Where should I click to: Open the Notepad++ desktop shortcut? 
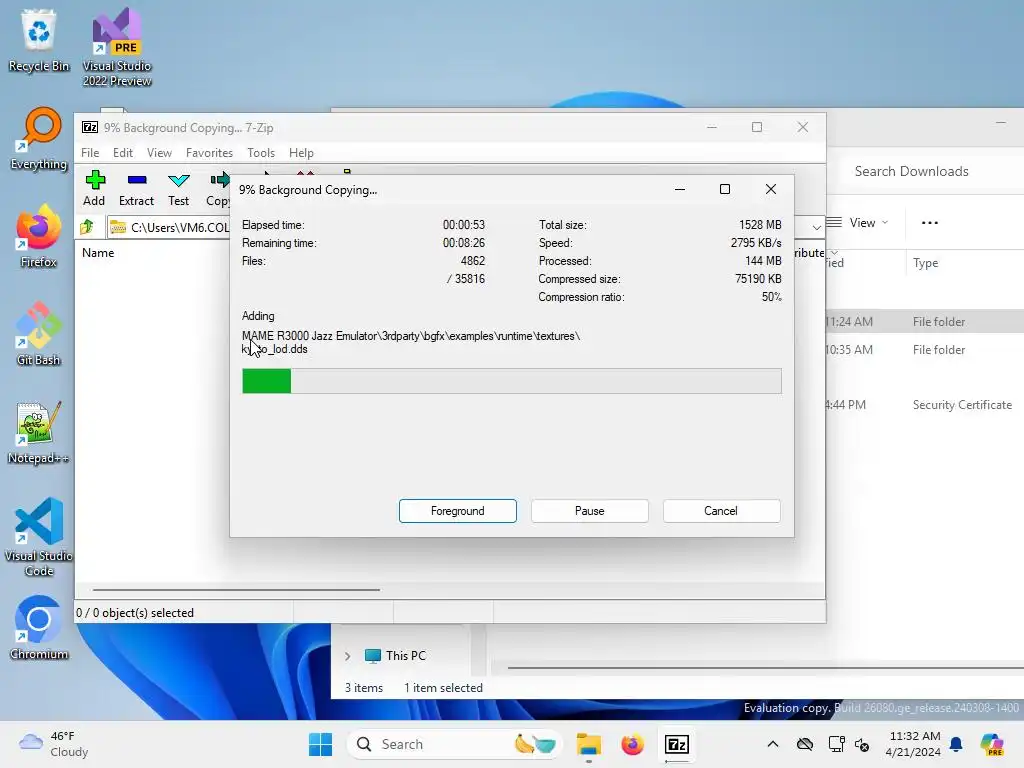pyautogui.click(x=39, y=432)
